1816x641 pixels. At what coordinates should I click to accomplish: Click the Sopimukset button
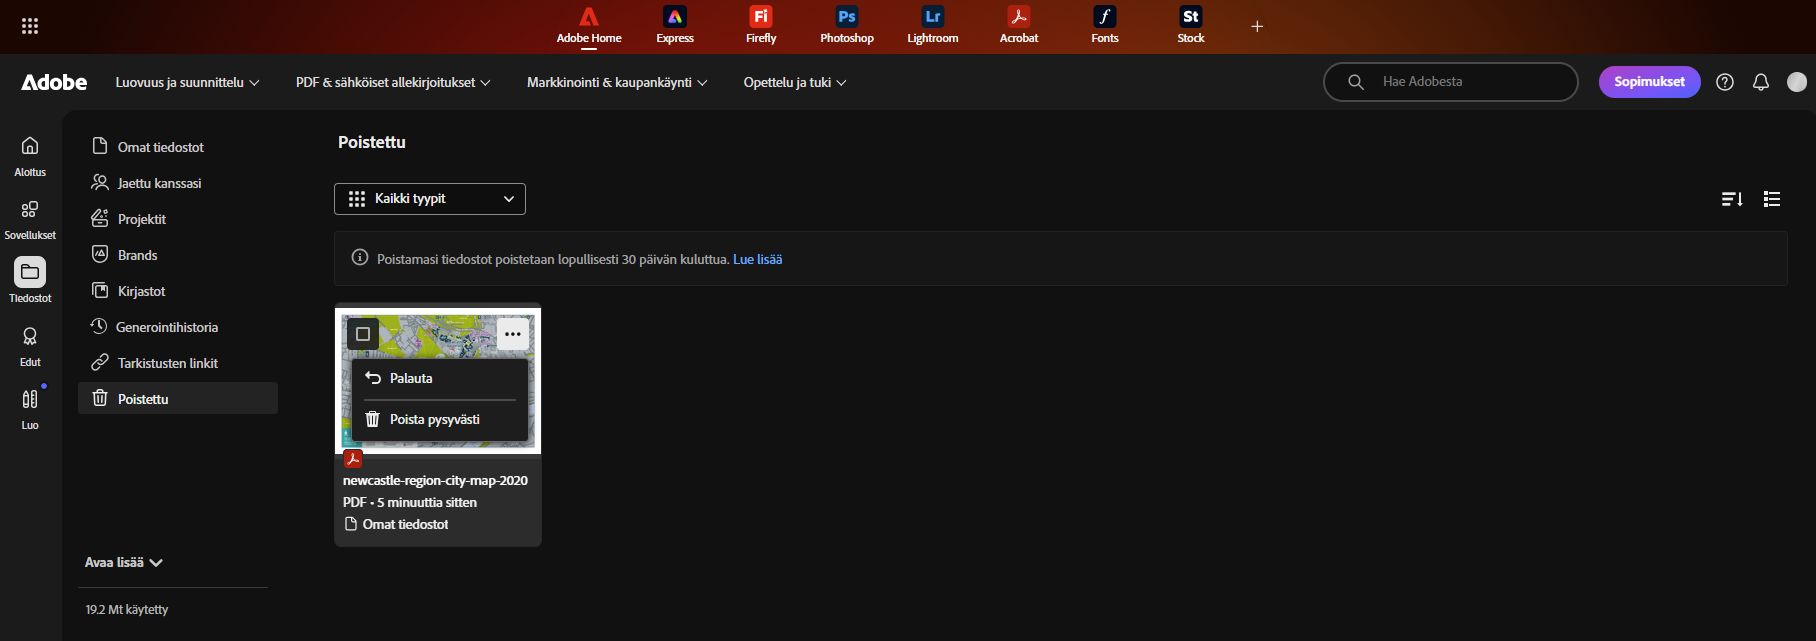[x=1650, y=82]
